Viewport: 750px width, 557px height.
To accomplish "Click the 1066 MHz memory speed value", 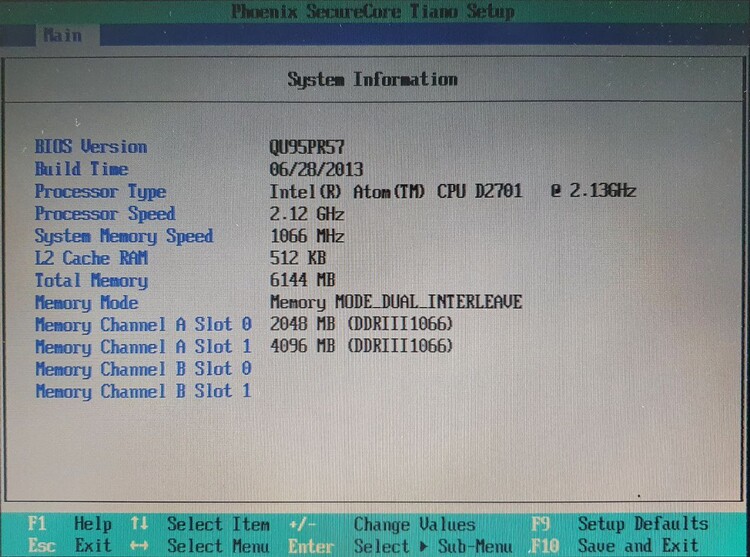I will tap(307, 236).
